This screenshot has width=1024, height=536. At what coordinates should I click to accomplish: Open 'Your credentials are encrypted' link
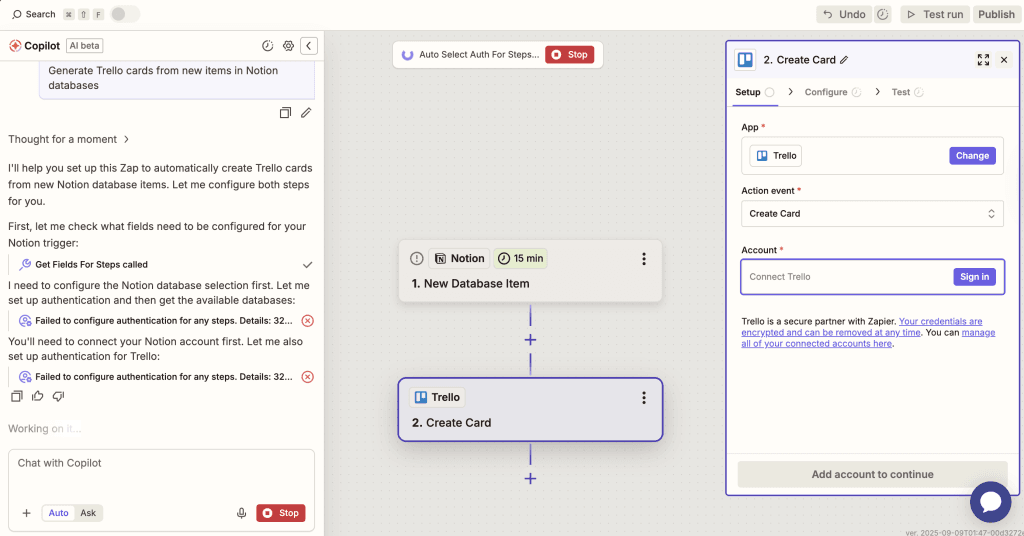864,326
